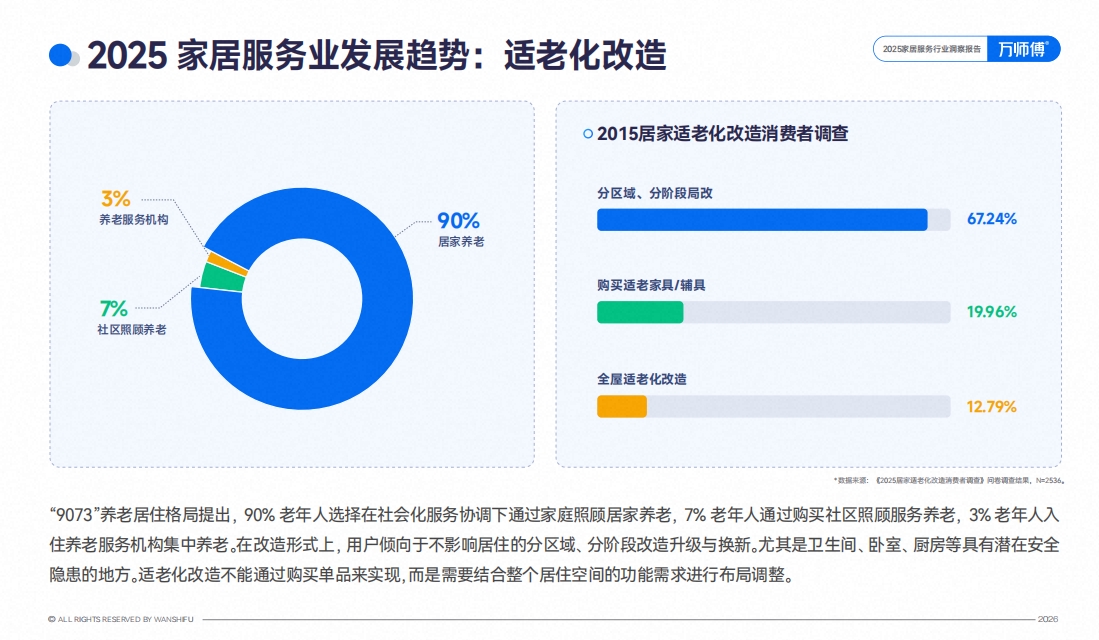Click the data source footnote text
Image resolution: width=1099 pixels, height=640 pixels.
click(947, 480)
